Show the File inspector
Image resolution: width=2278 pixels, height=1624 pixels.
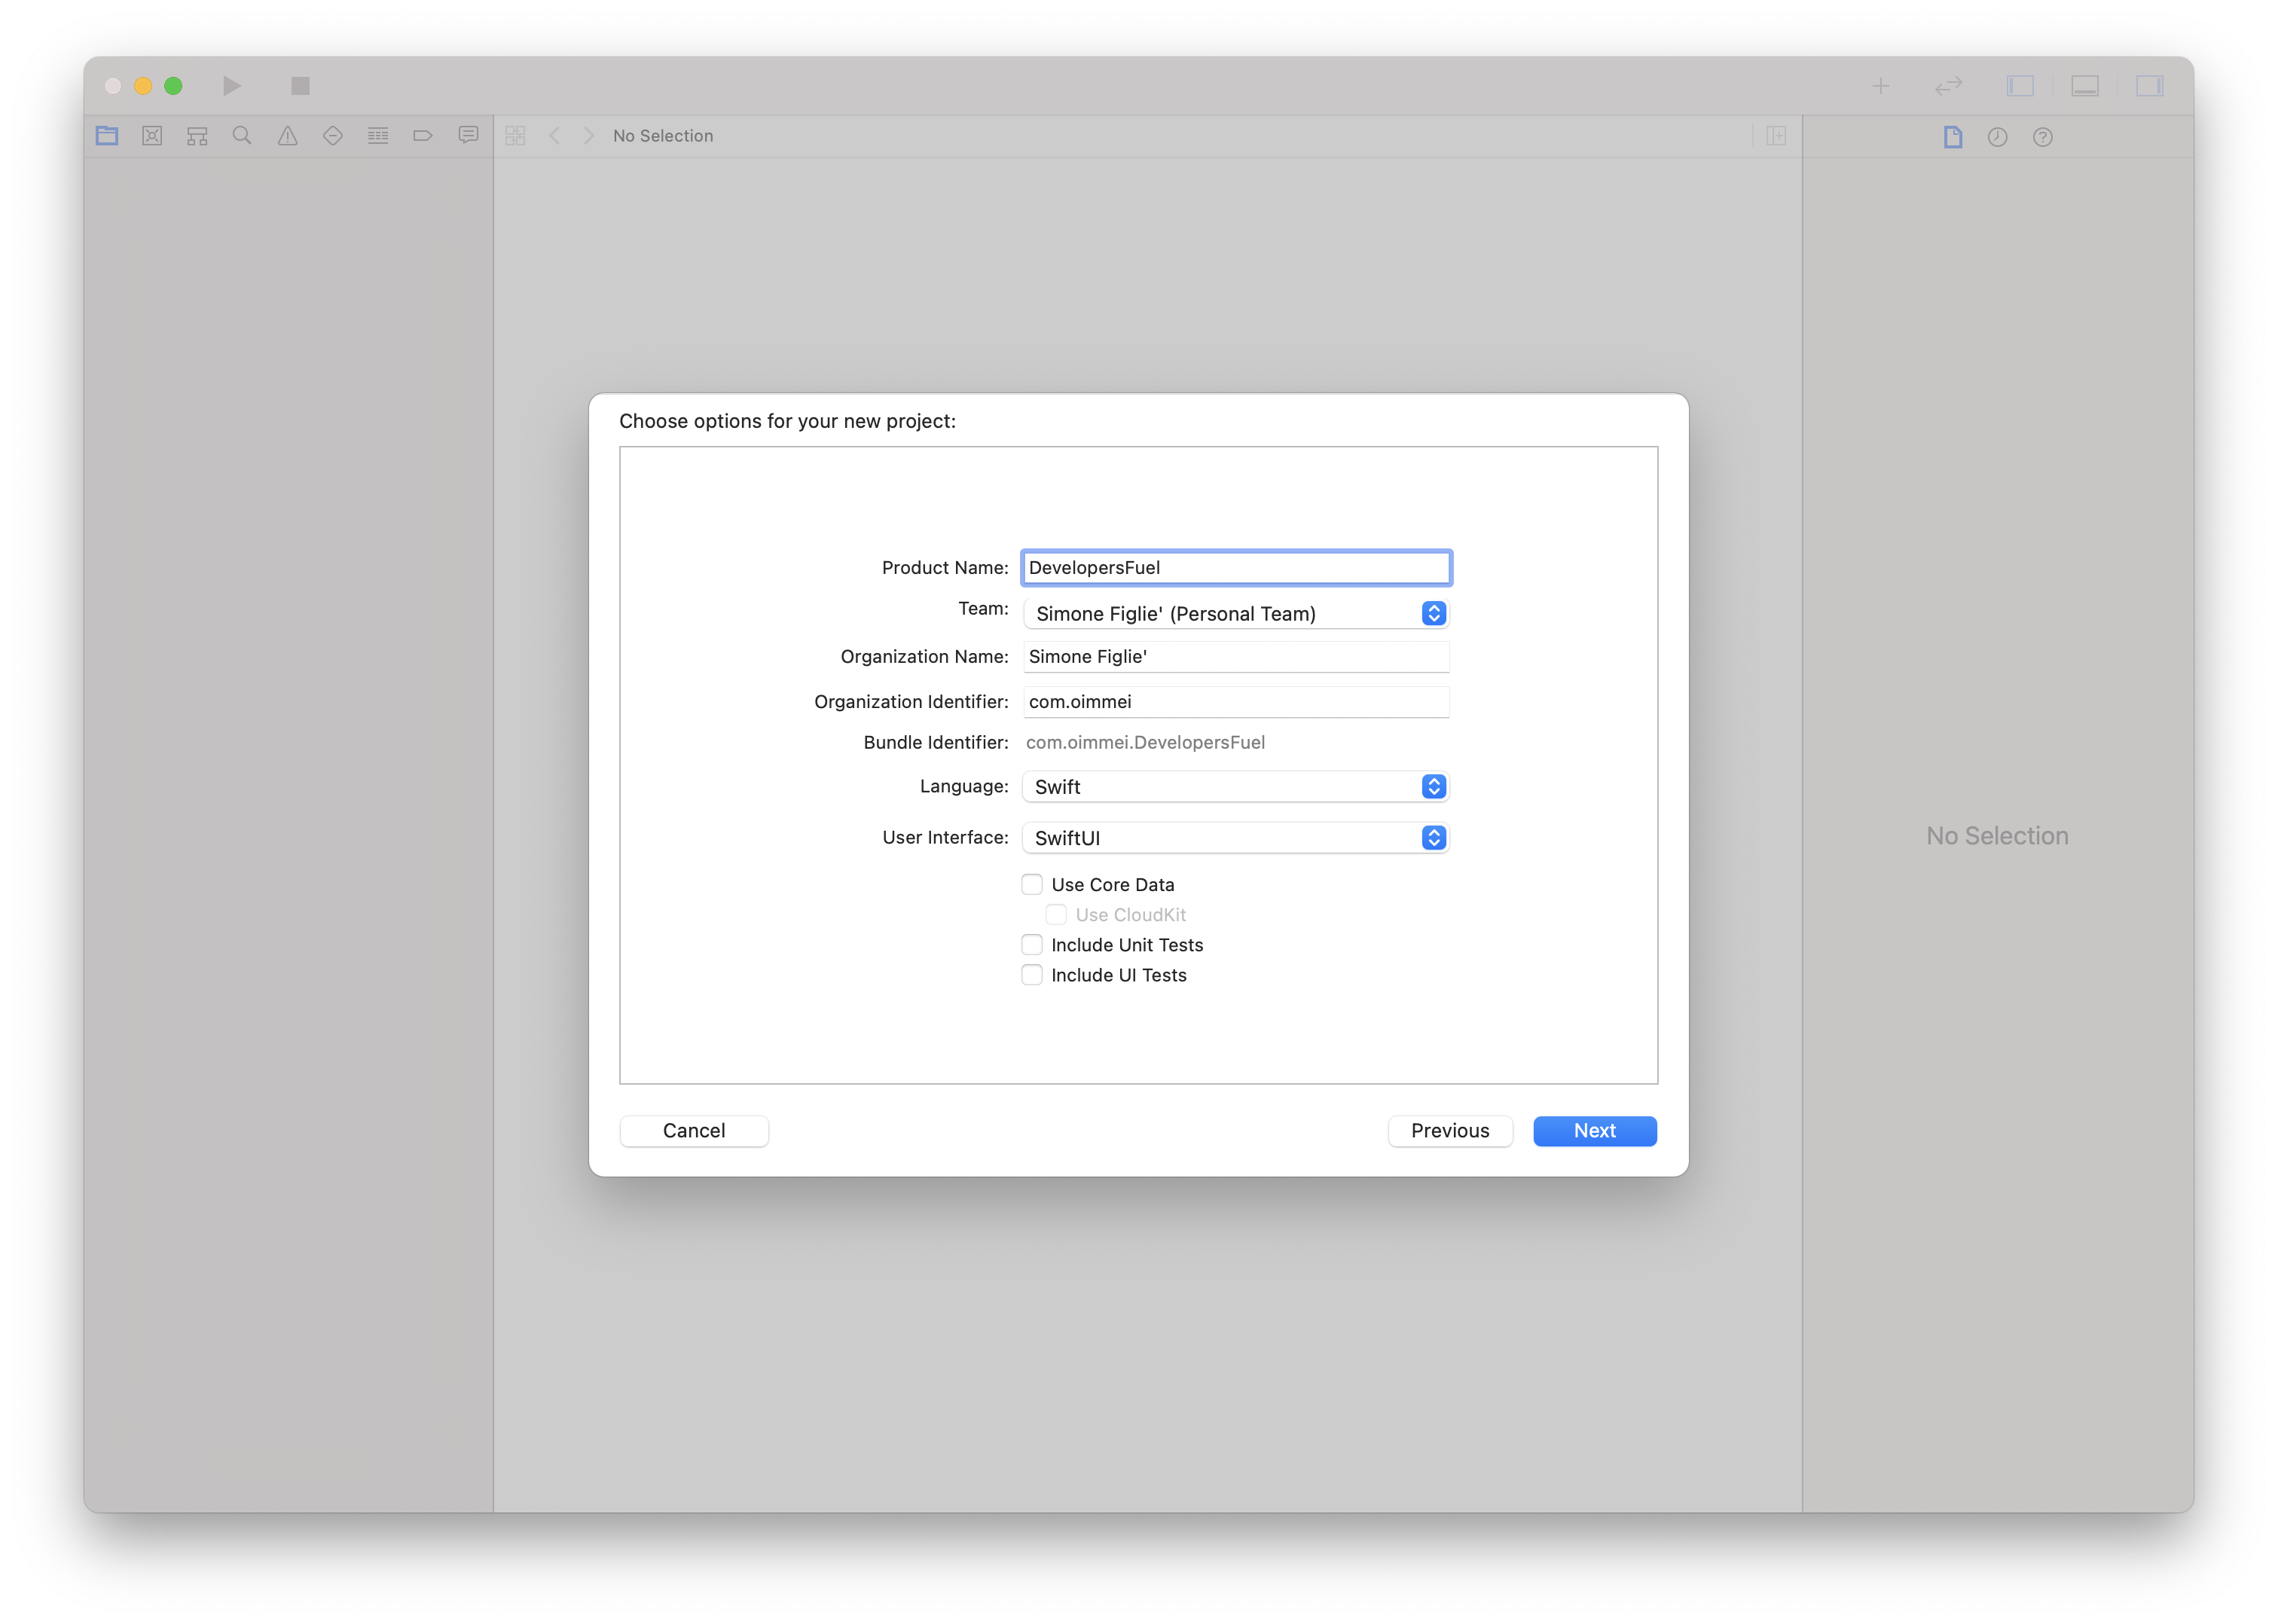pyautogui.click(x=1953, y=137)
